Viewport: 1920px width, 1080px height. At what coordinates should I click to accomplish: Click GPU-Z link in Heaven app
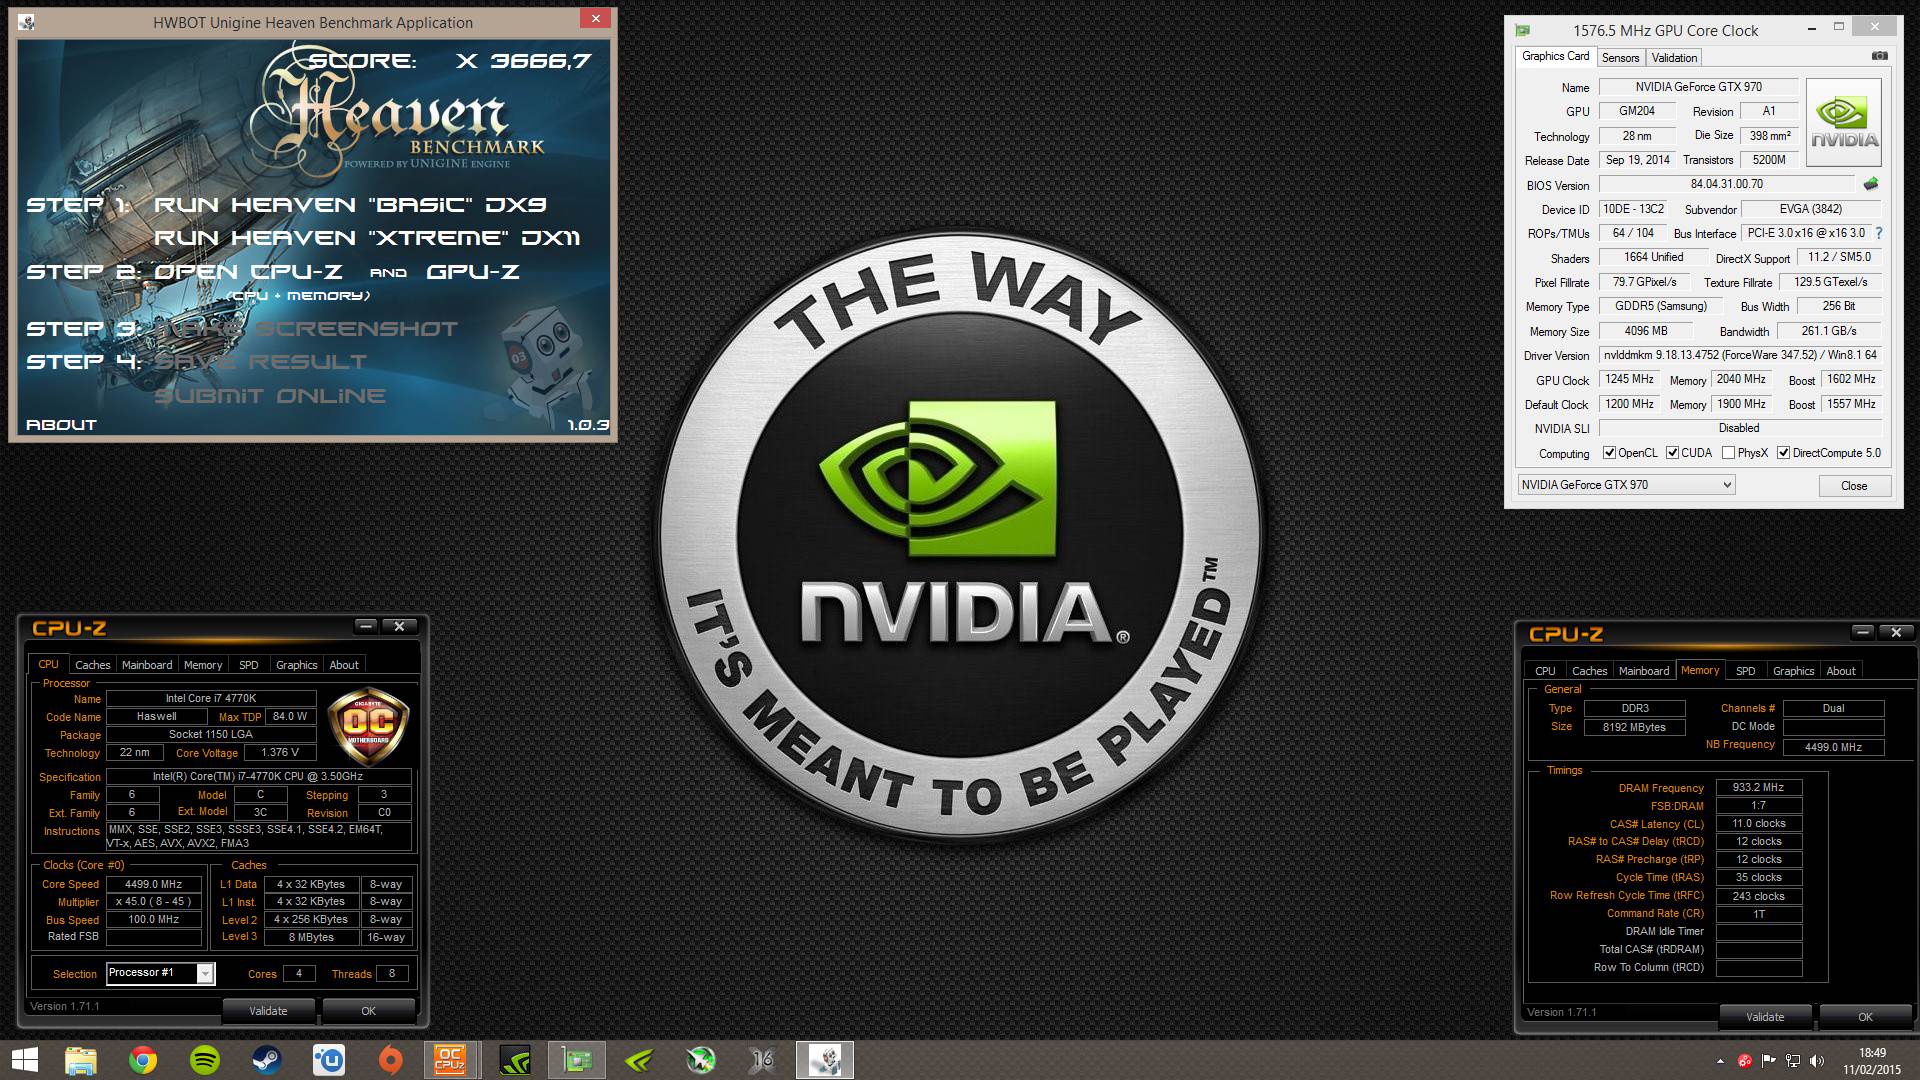pyautogui.click(x=473, y=272)
